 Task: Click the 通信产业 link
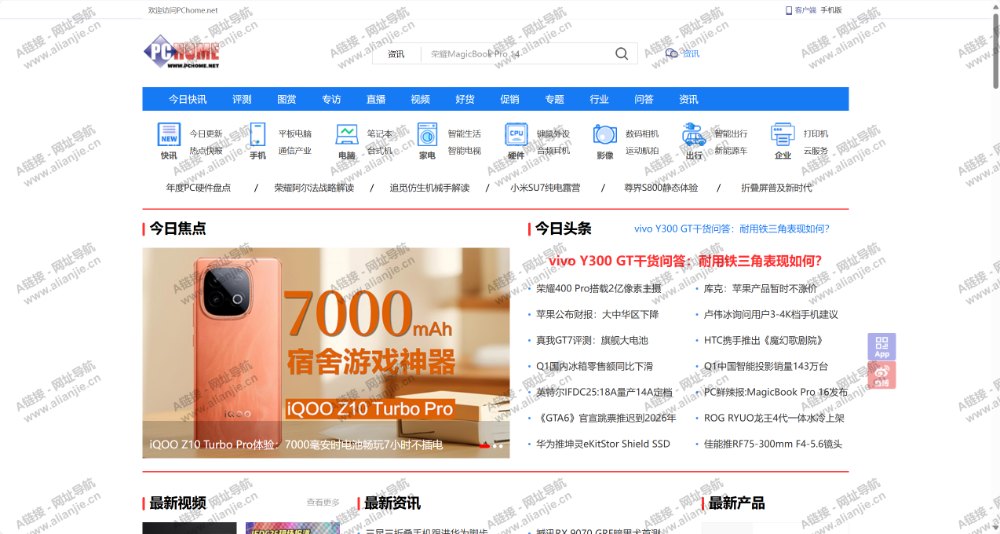point(295,151)
